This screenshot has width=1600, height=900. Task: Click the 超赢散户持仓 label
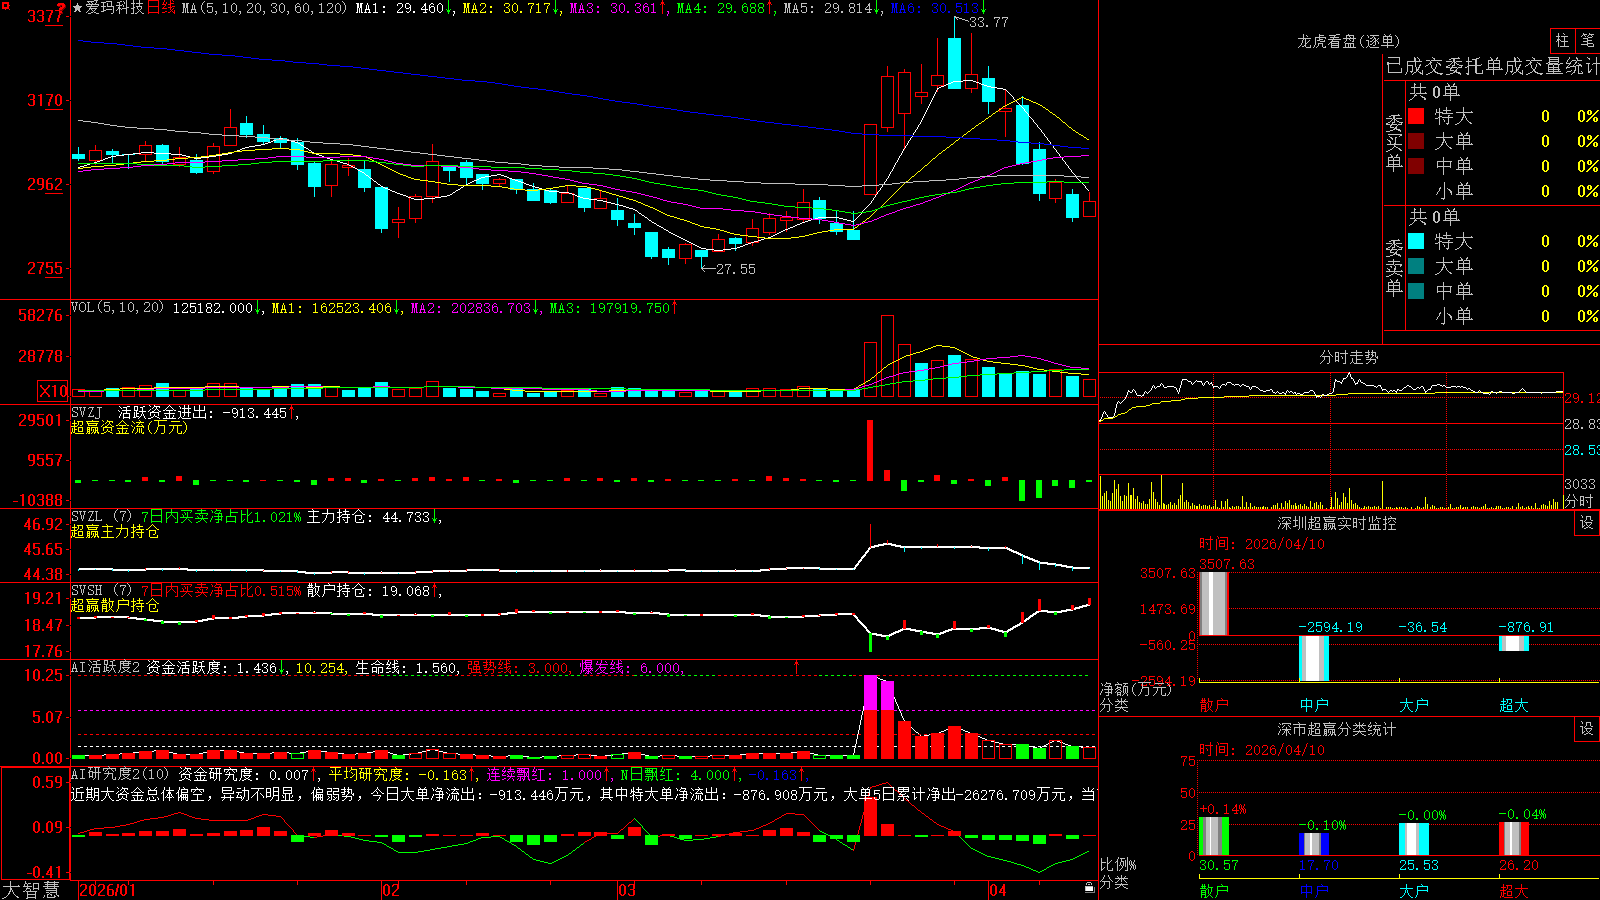115,605
